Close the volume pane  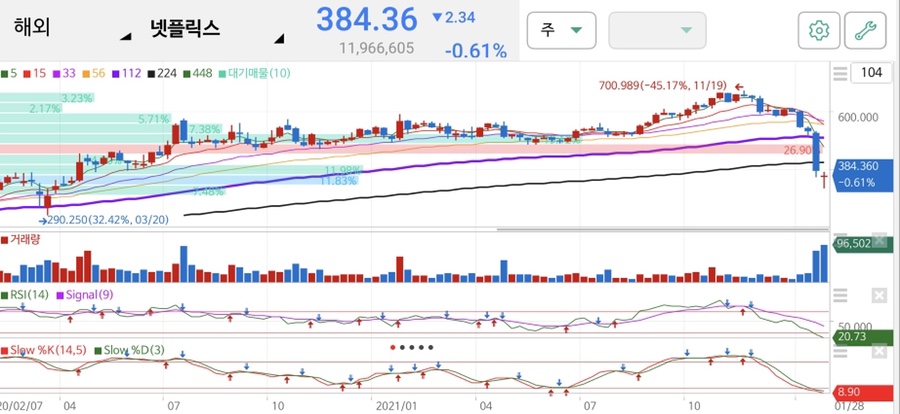pos(879,242)
